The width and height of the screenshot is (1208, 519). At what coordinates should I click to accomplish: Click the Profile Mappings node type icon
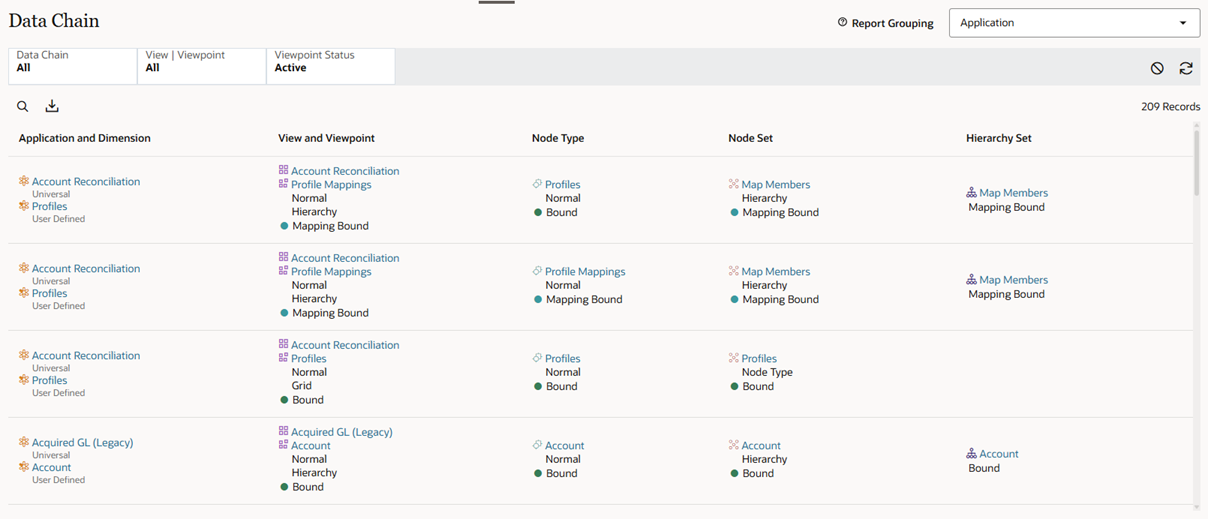(537, 271)
